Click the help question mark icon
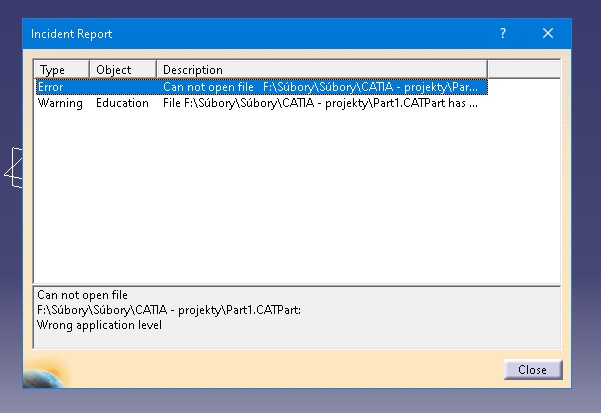The height and width of the screenshot is (413, 601). [503, 33]
